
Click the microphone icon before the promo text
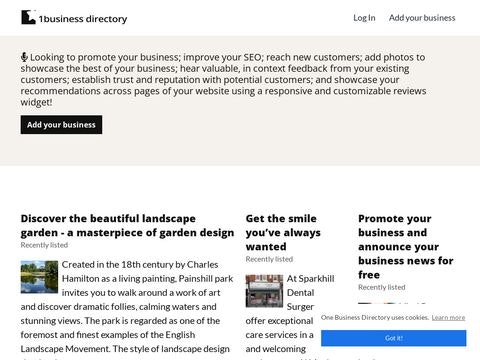(24, 57)
